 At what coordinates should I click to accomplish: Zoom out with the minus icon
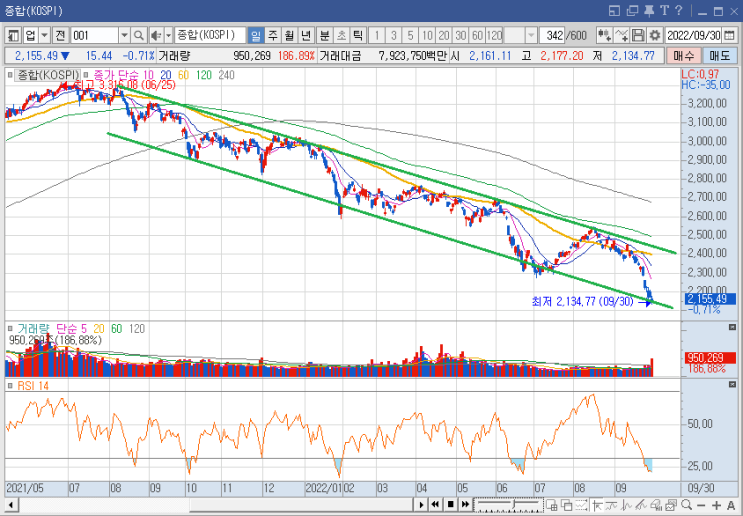click(x=701, y=505)
